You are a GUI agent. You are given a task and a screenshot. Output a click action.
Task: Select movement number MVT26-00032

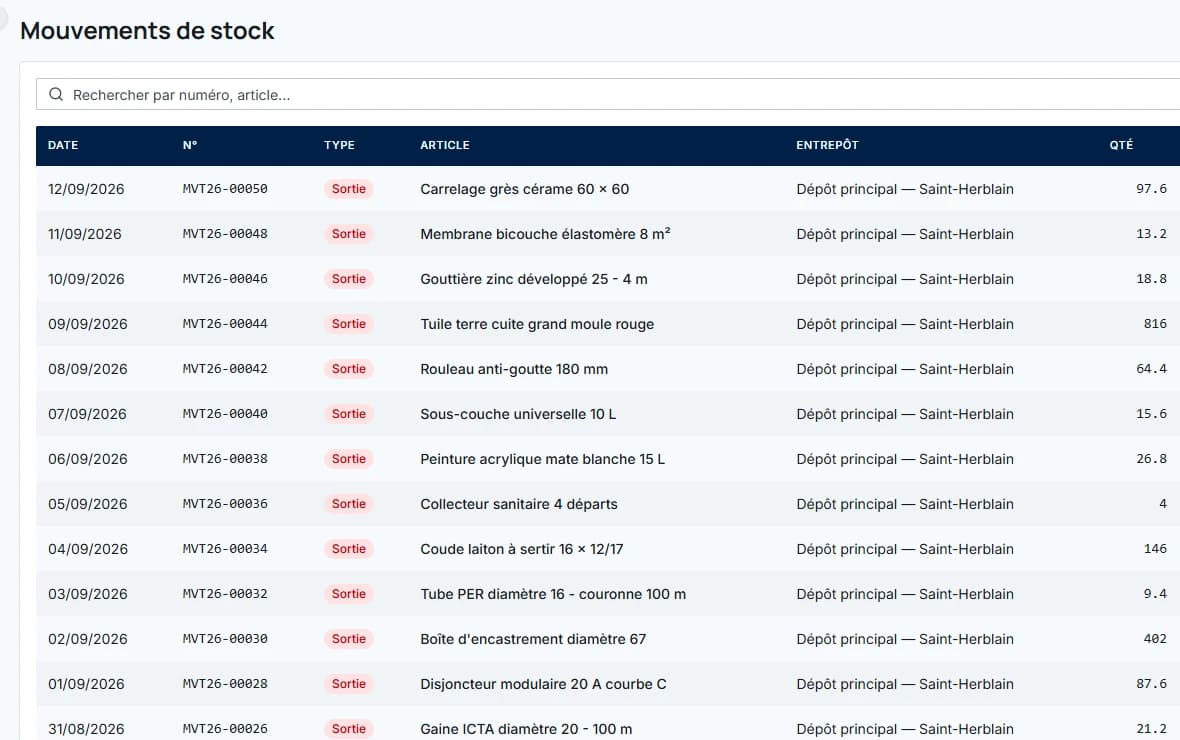point(225,594)
